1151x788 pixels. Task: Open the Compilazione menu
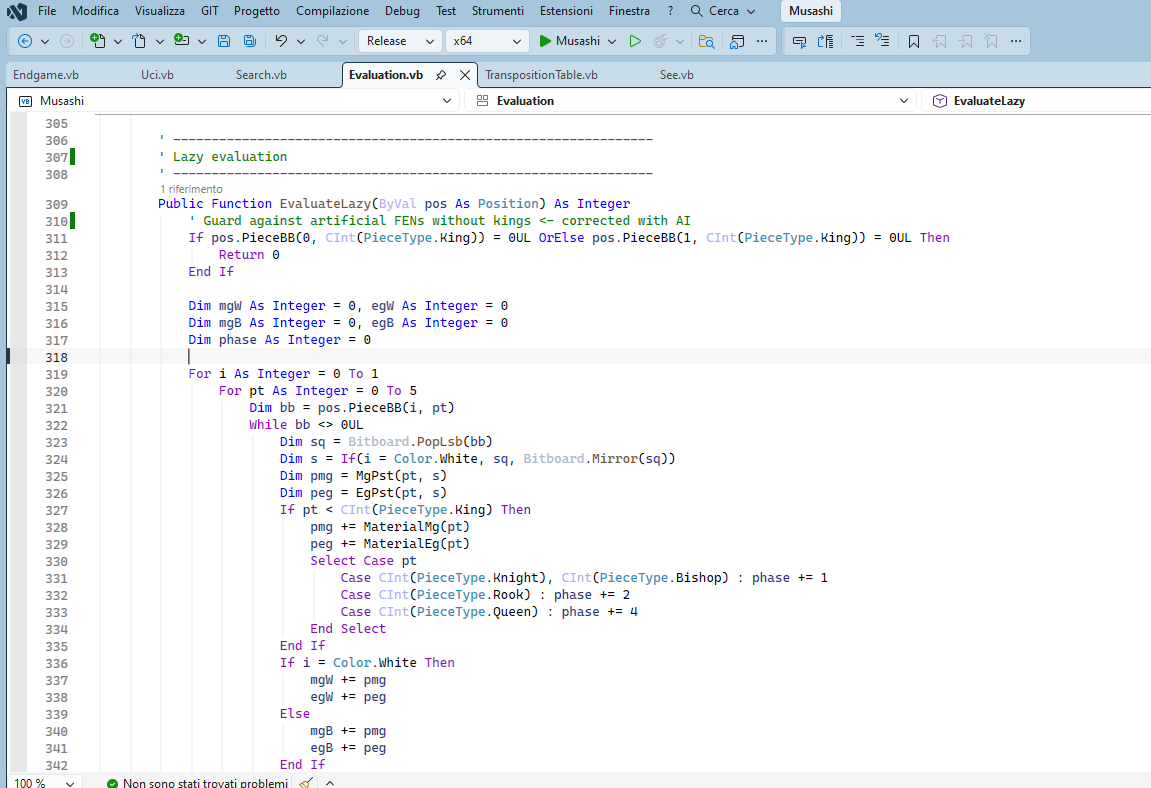click(333, 11)
